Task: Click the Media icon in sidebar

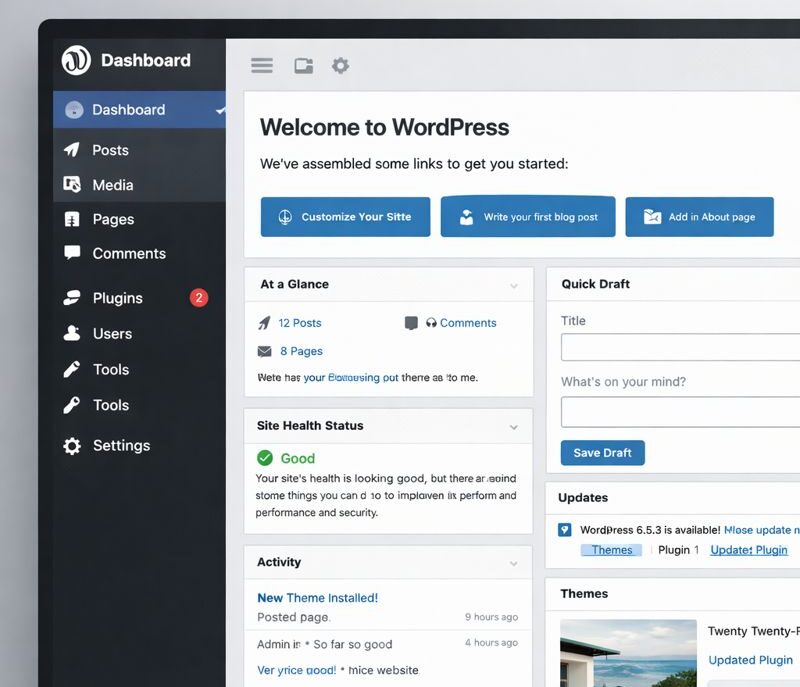Action: pyautogui.click(x=72, y=185)
